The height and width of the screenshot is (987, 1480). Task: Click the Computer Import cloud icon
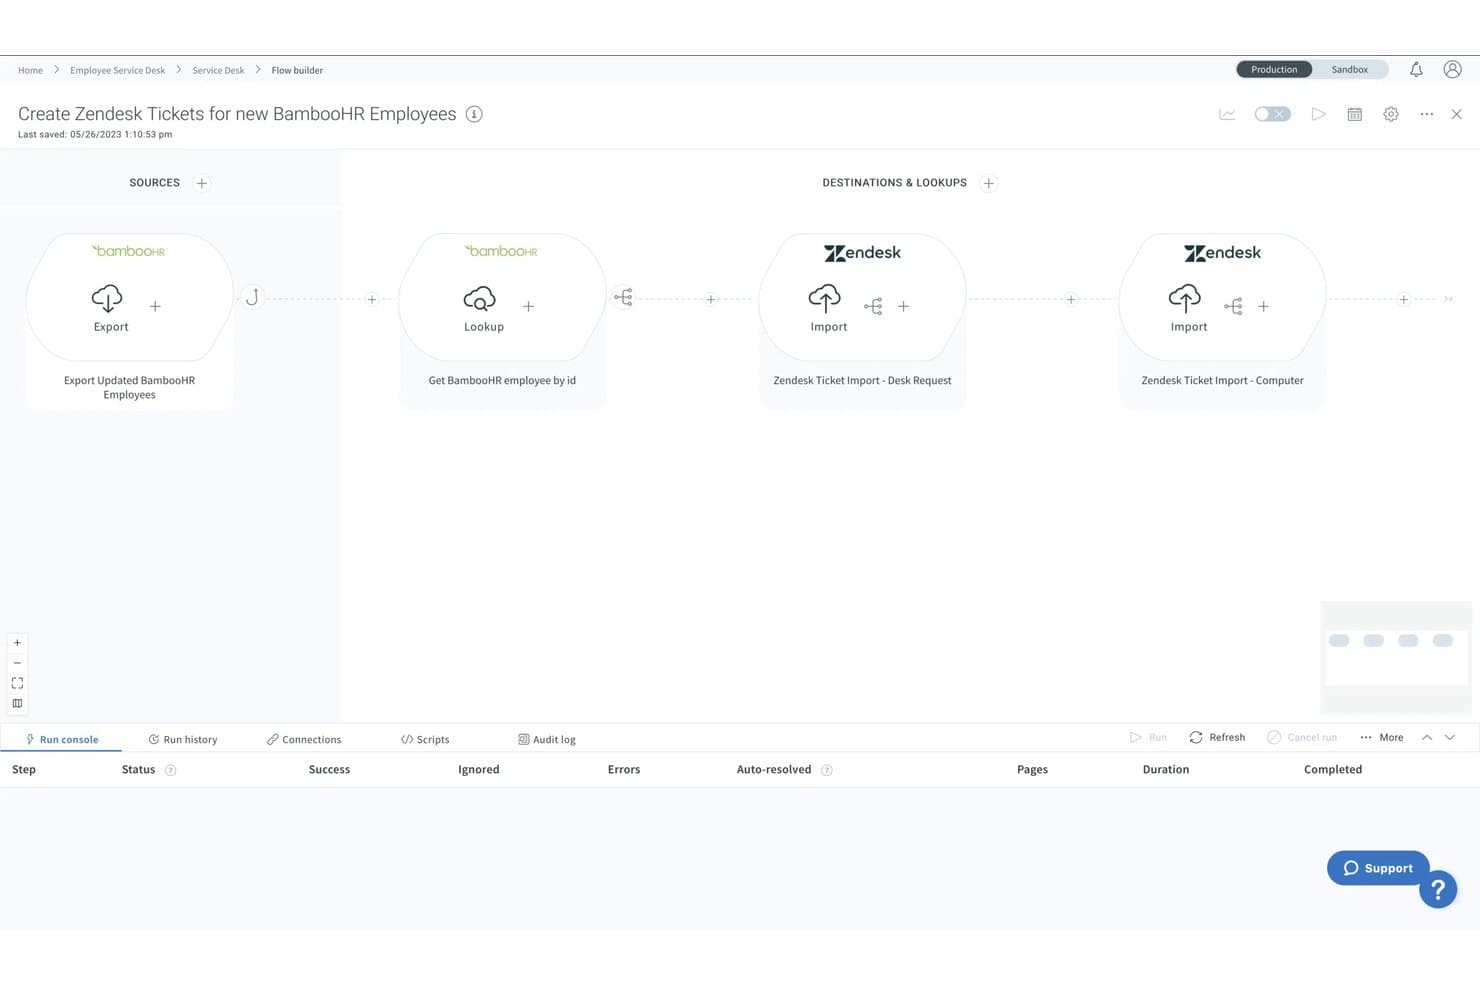click(x=1185, y=298)
